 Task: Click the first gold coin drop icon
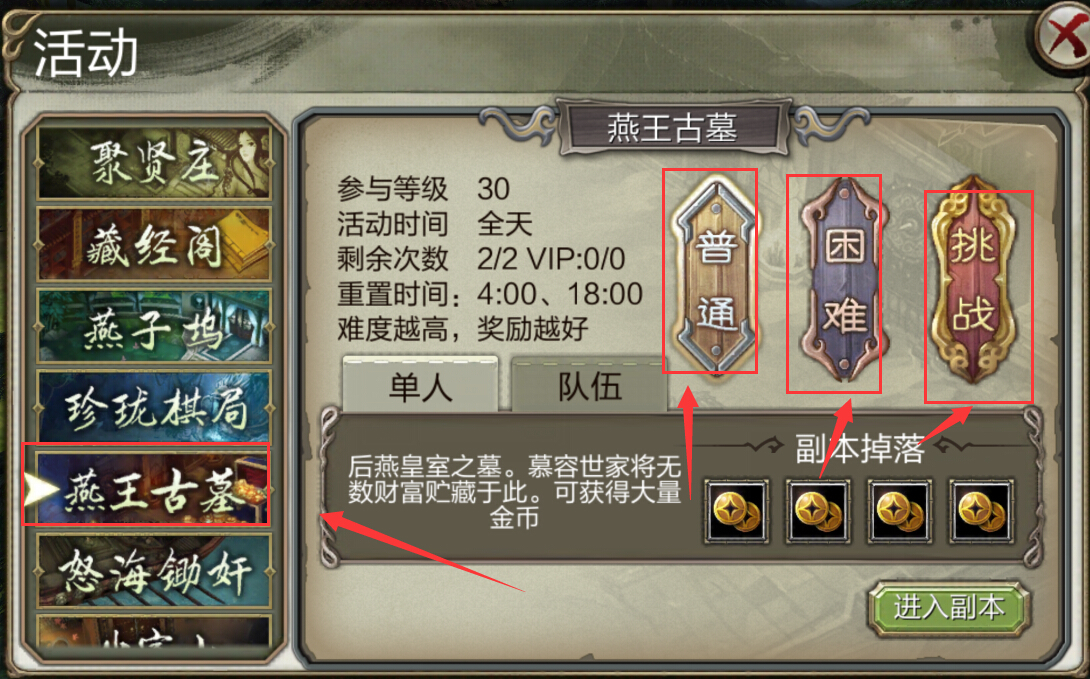coord(736,512)
